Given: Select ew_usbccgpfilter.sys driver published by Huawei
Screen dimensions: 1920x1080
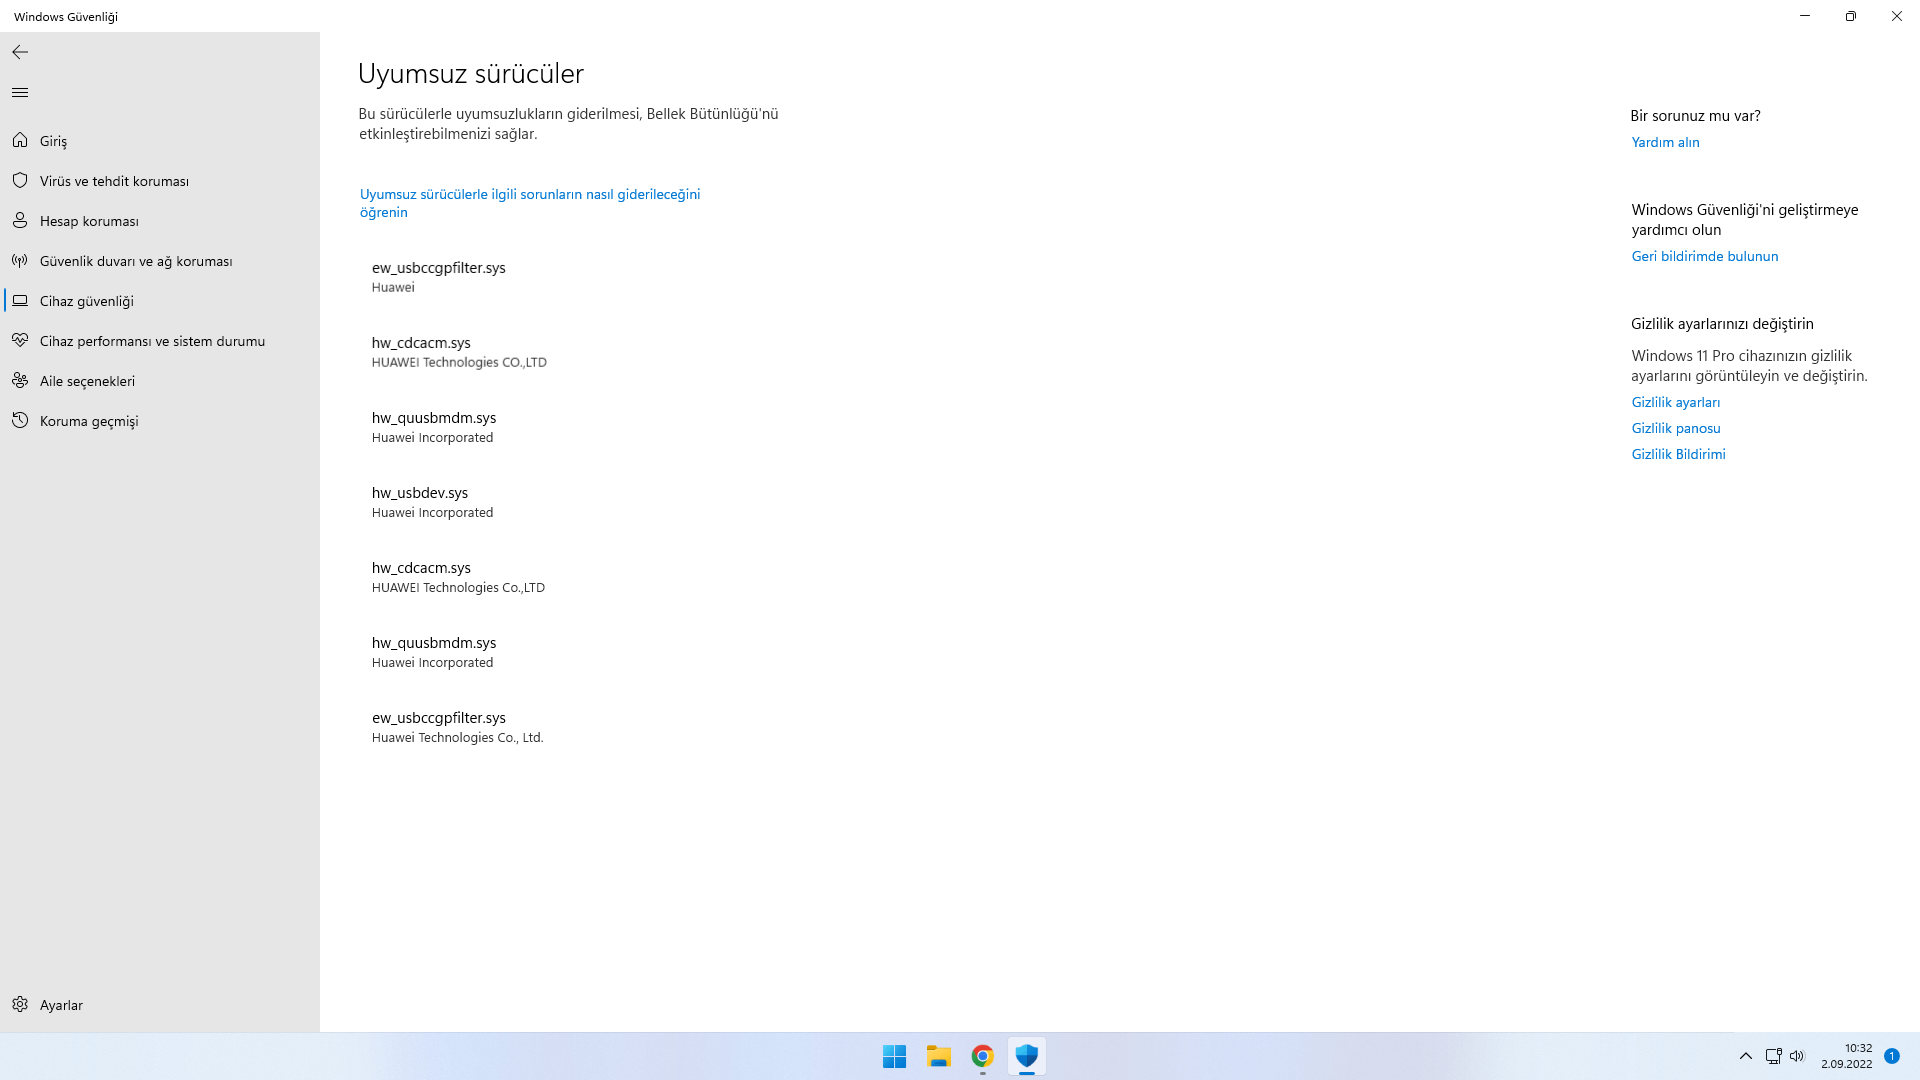Looking at the screenshot, I should point(439,277).
